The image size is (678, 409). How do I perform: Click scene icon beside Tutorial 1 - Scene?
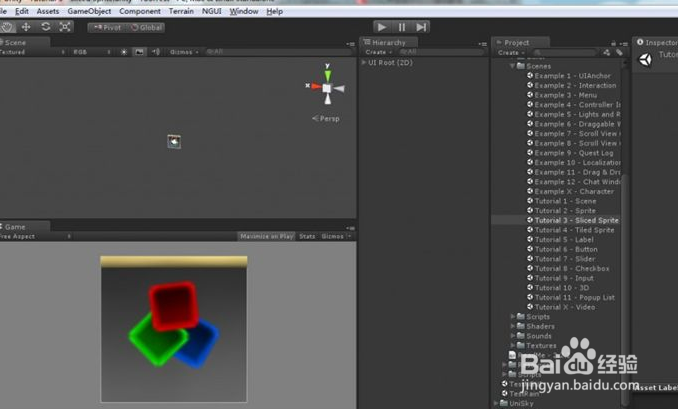[x=530, y=201]
